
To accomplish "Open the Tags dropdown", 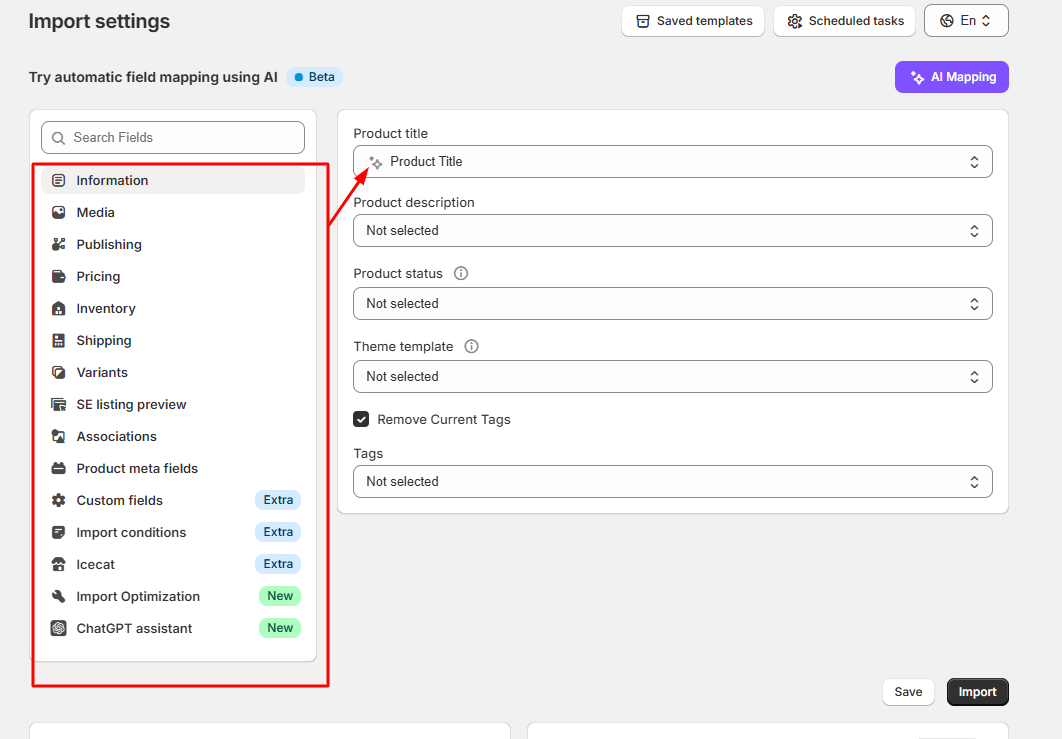I will coord(673,482).
